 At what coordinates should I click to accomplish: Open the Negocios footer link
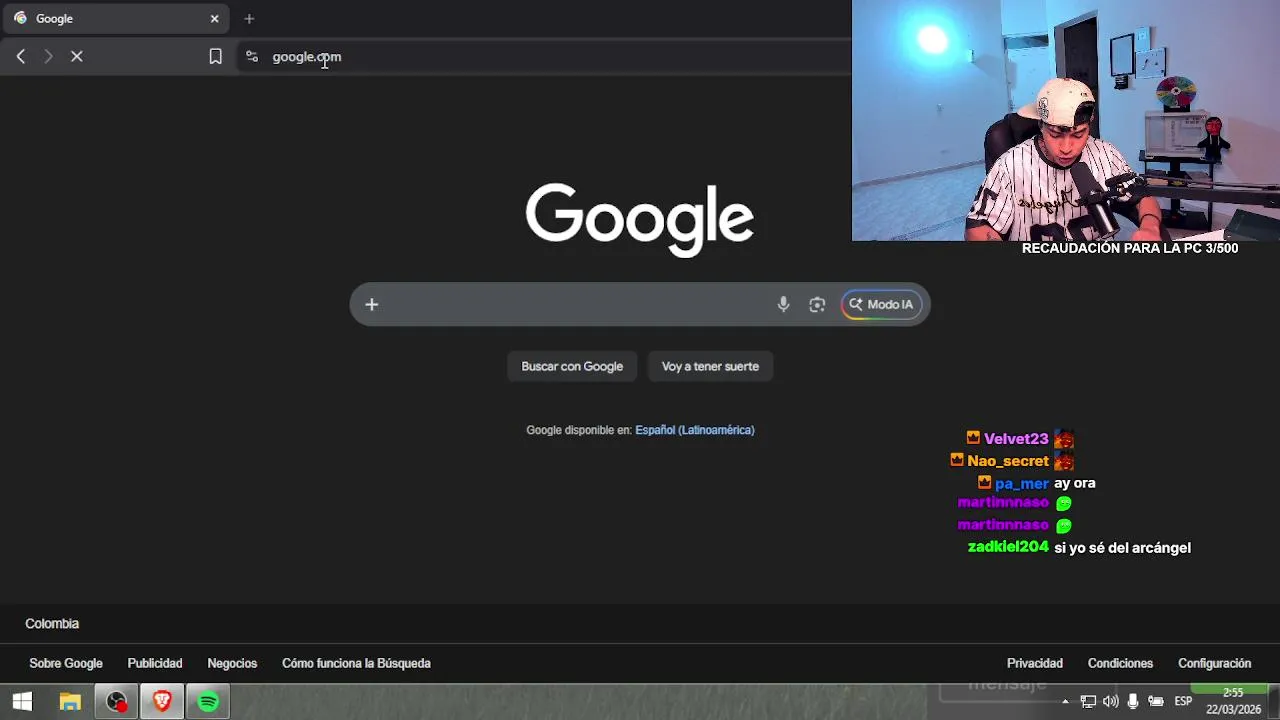(x=232, y=663)
